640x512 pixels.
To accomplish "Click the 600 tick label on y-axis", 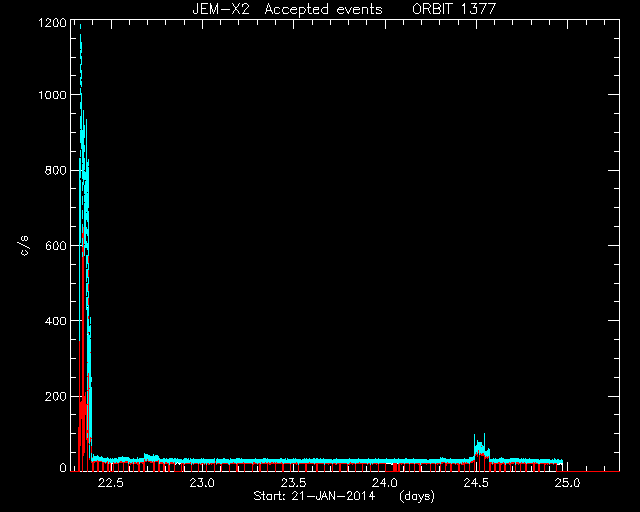I will point(56,245).
